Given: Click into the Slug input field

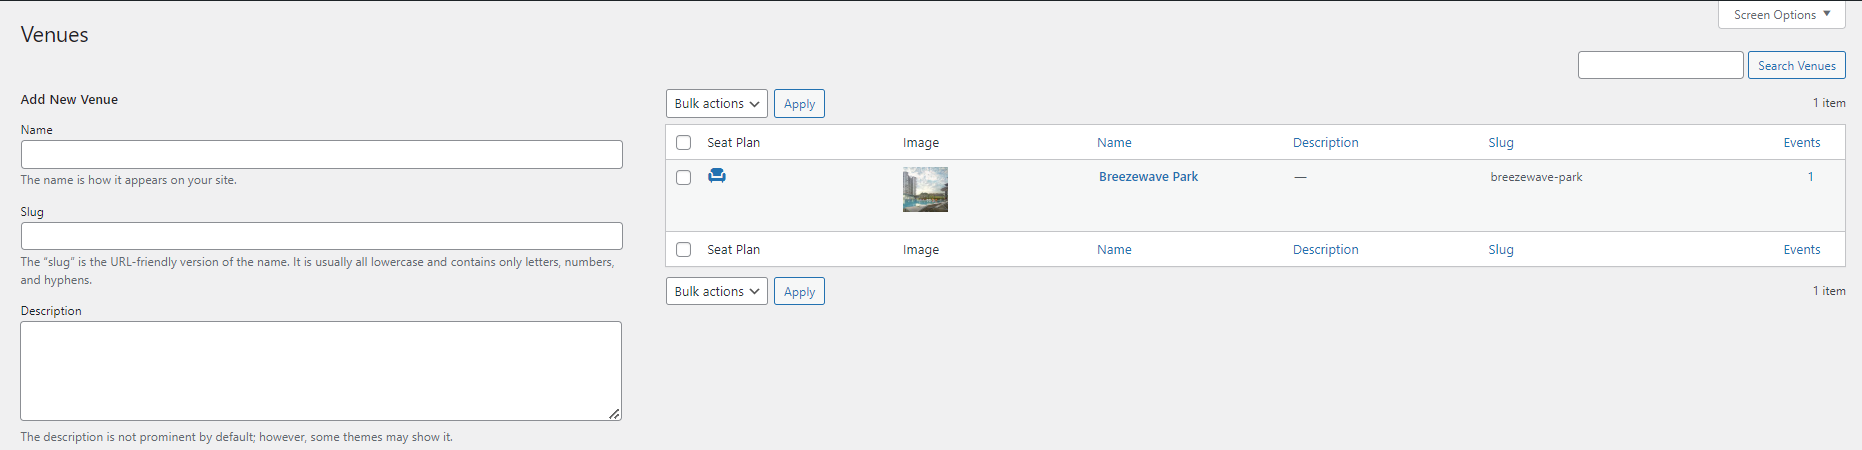Looking at the screenshot, I should pos(321,236).
